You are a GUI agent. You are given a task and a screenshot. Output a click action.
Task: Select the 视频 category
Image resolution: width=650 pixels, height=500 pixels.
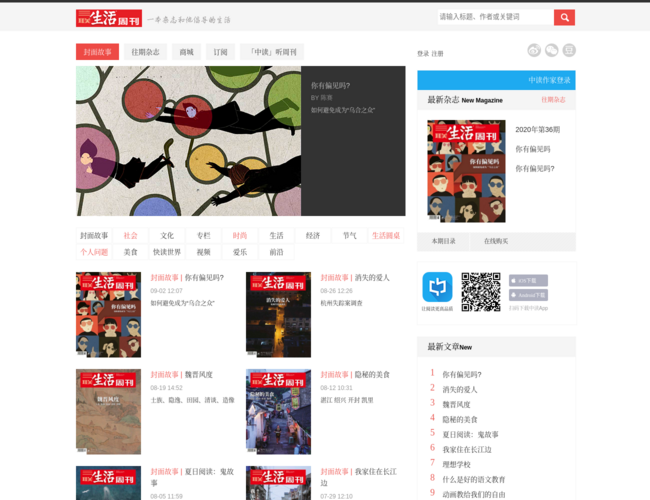(204, 252)
